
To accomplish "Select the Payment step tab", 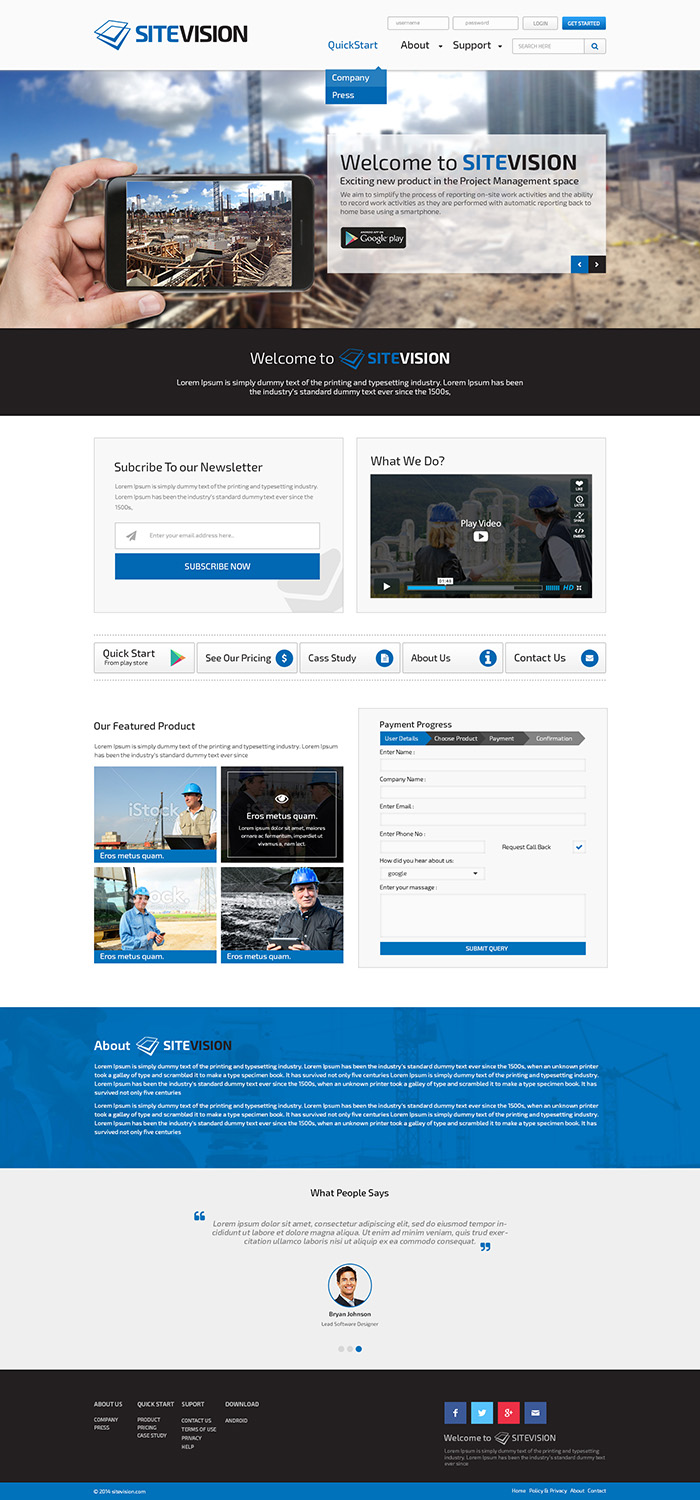I will point(503,738).
